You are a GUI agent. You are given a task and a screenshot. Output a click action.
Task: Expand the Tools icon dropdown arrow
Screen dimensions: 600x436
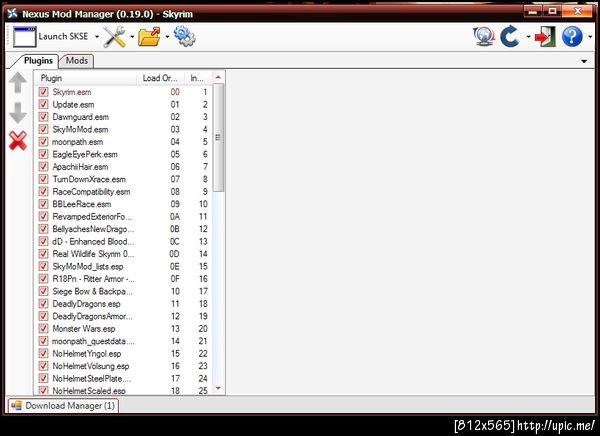pyautogui.click(x=132, y=37)
